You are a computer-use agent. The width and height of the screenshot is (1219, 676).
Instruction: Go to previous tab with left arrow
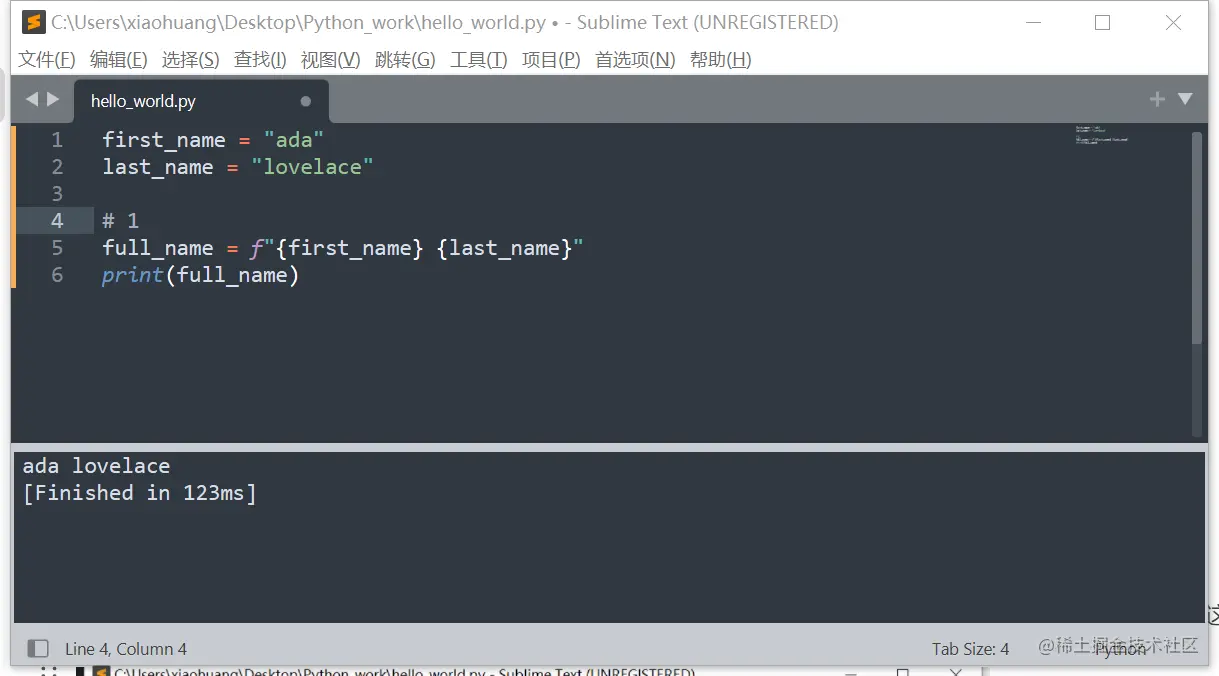[x=31, y=99]
